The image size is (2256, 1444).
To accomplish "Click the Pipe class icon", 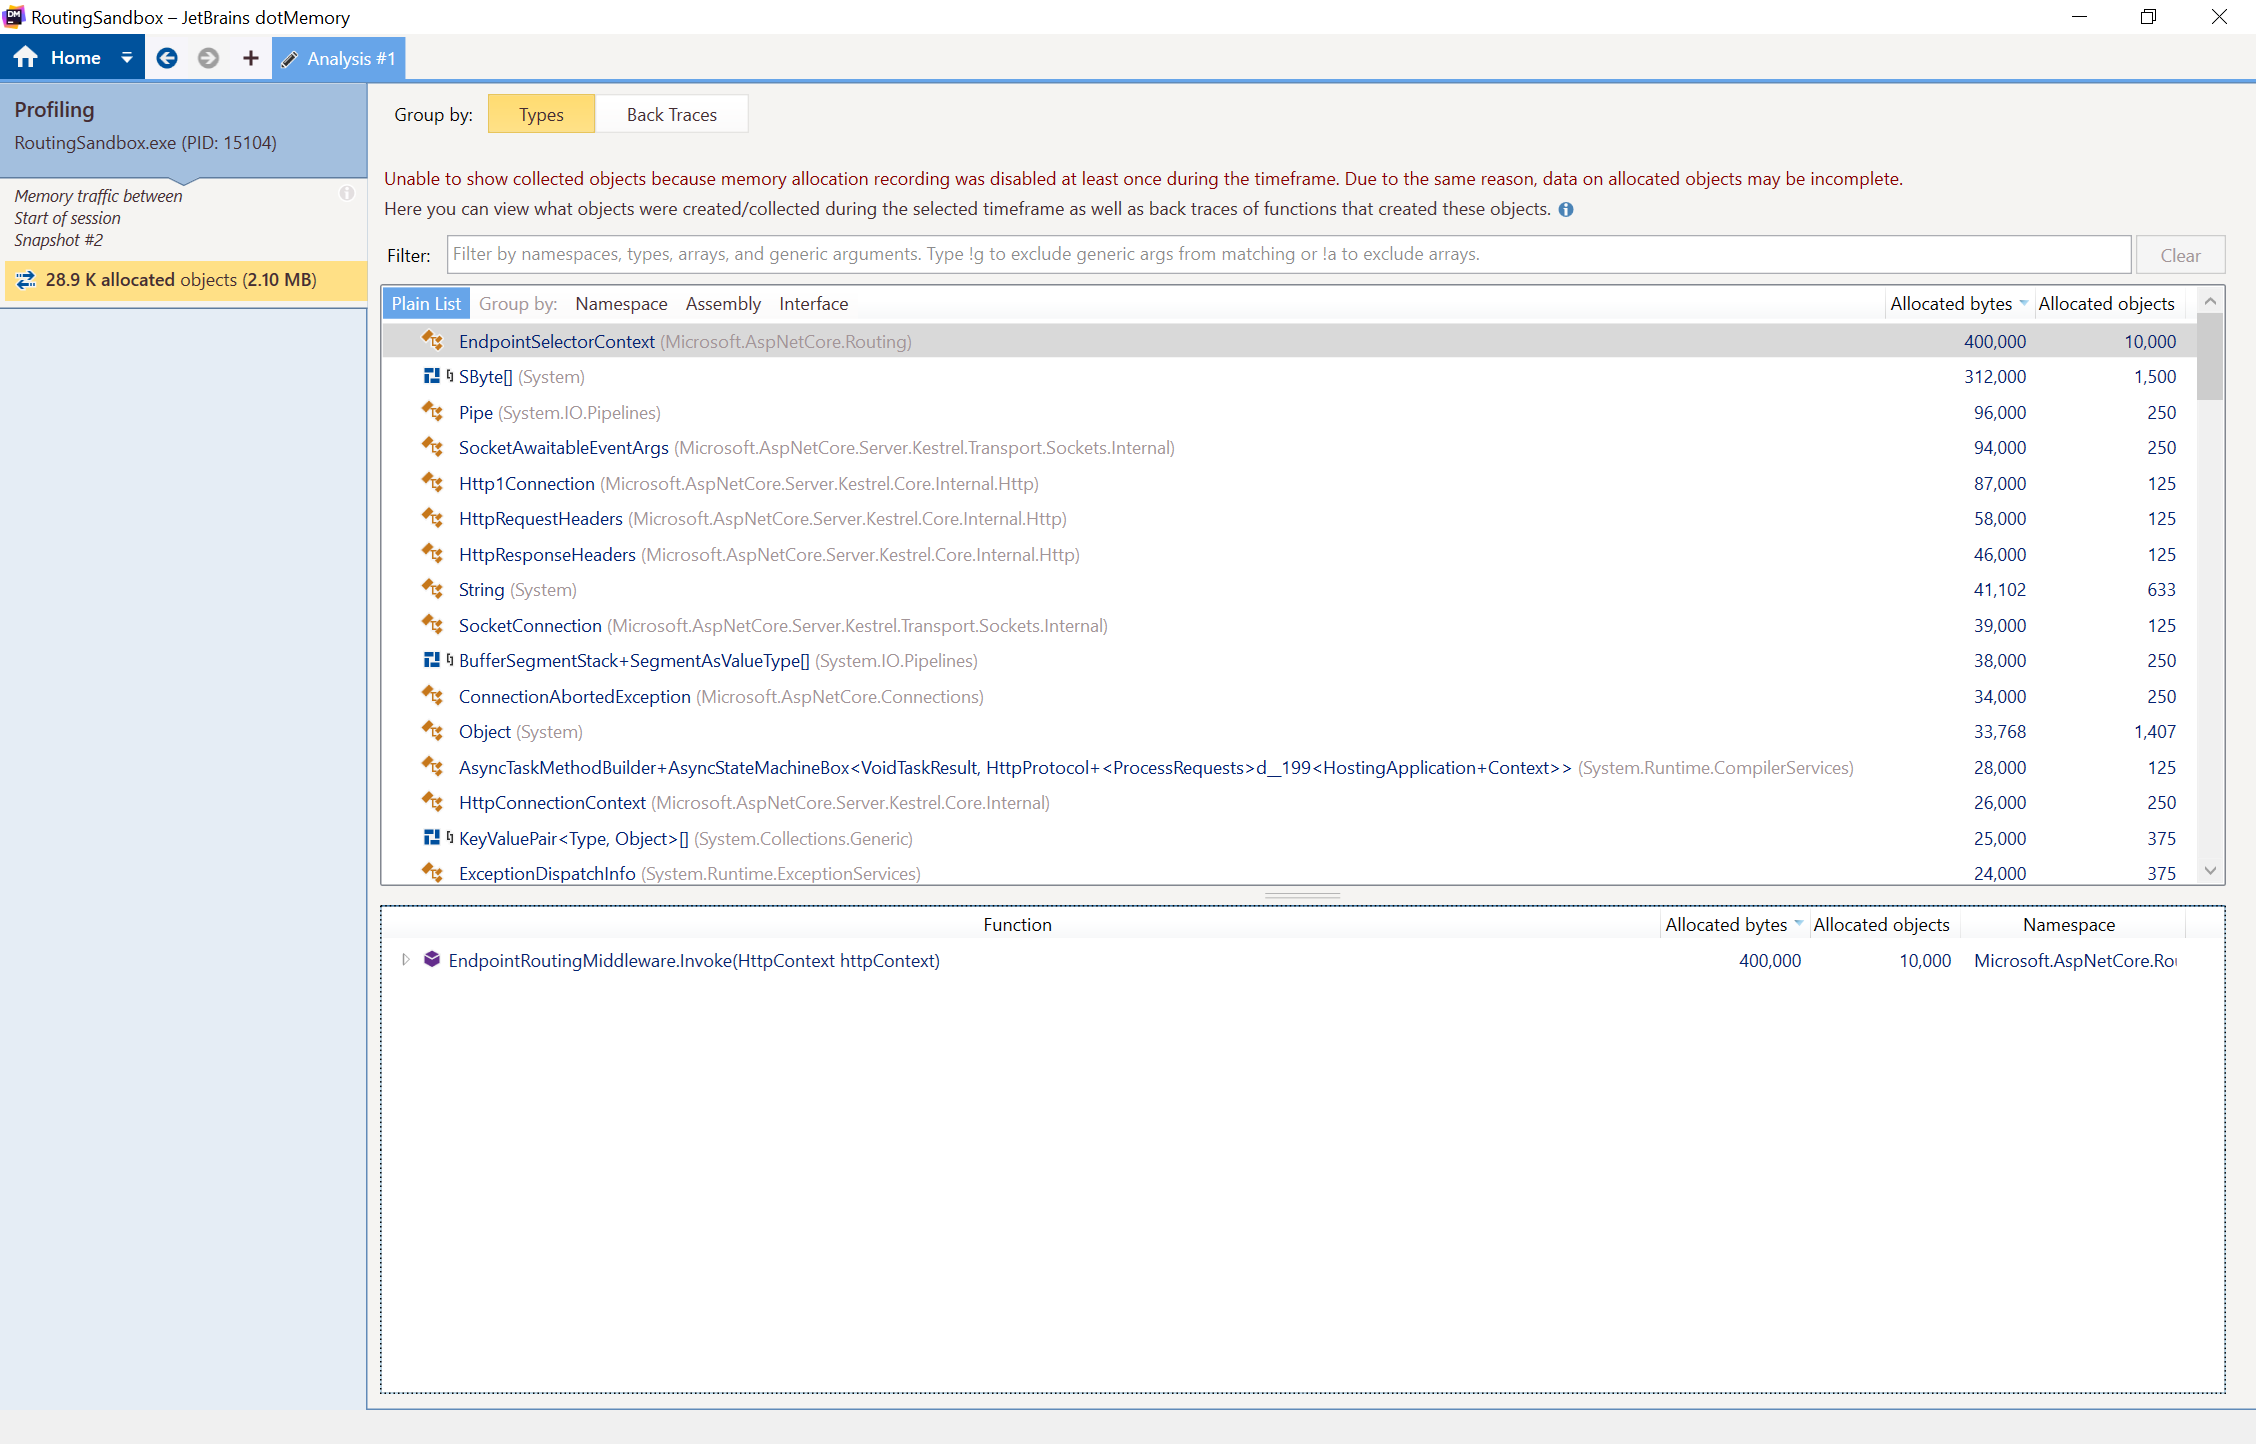I will [432, 411].
